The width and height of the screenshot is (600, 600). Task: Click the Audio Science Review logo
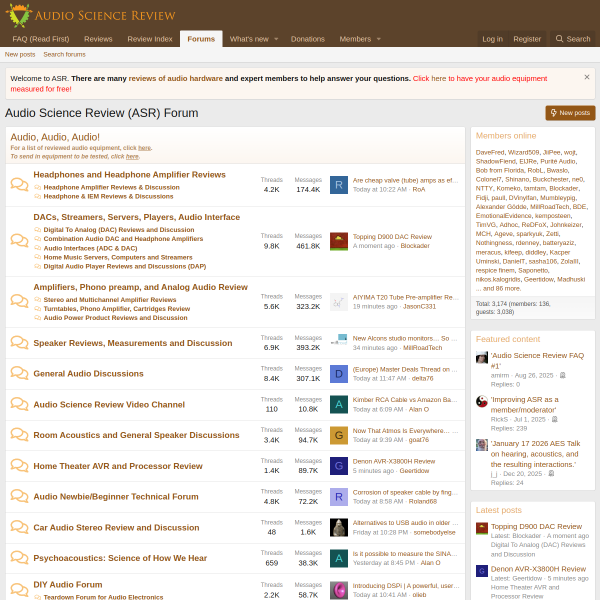click(91, 15)
